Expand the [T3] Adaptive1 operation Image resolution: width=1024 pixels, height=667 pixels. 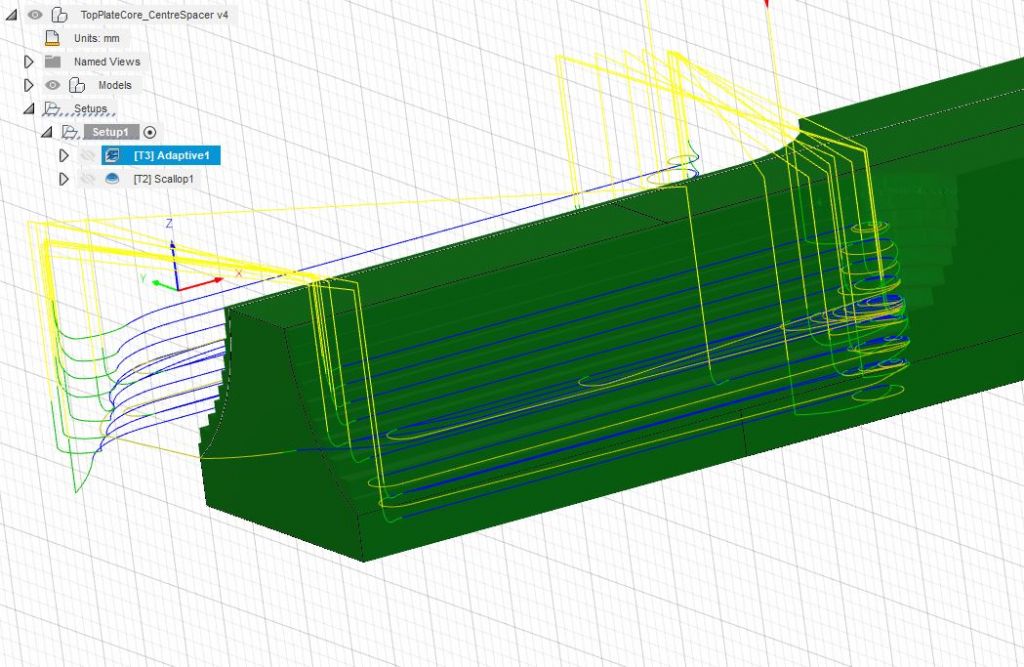(64, 155)
